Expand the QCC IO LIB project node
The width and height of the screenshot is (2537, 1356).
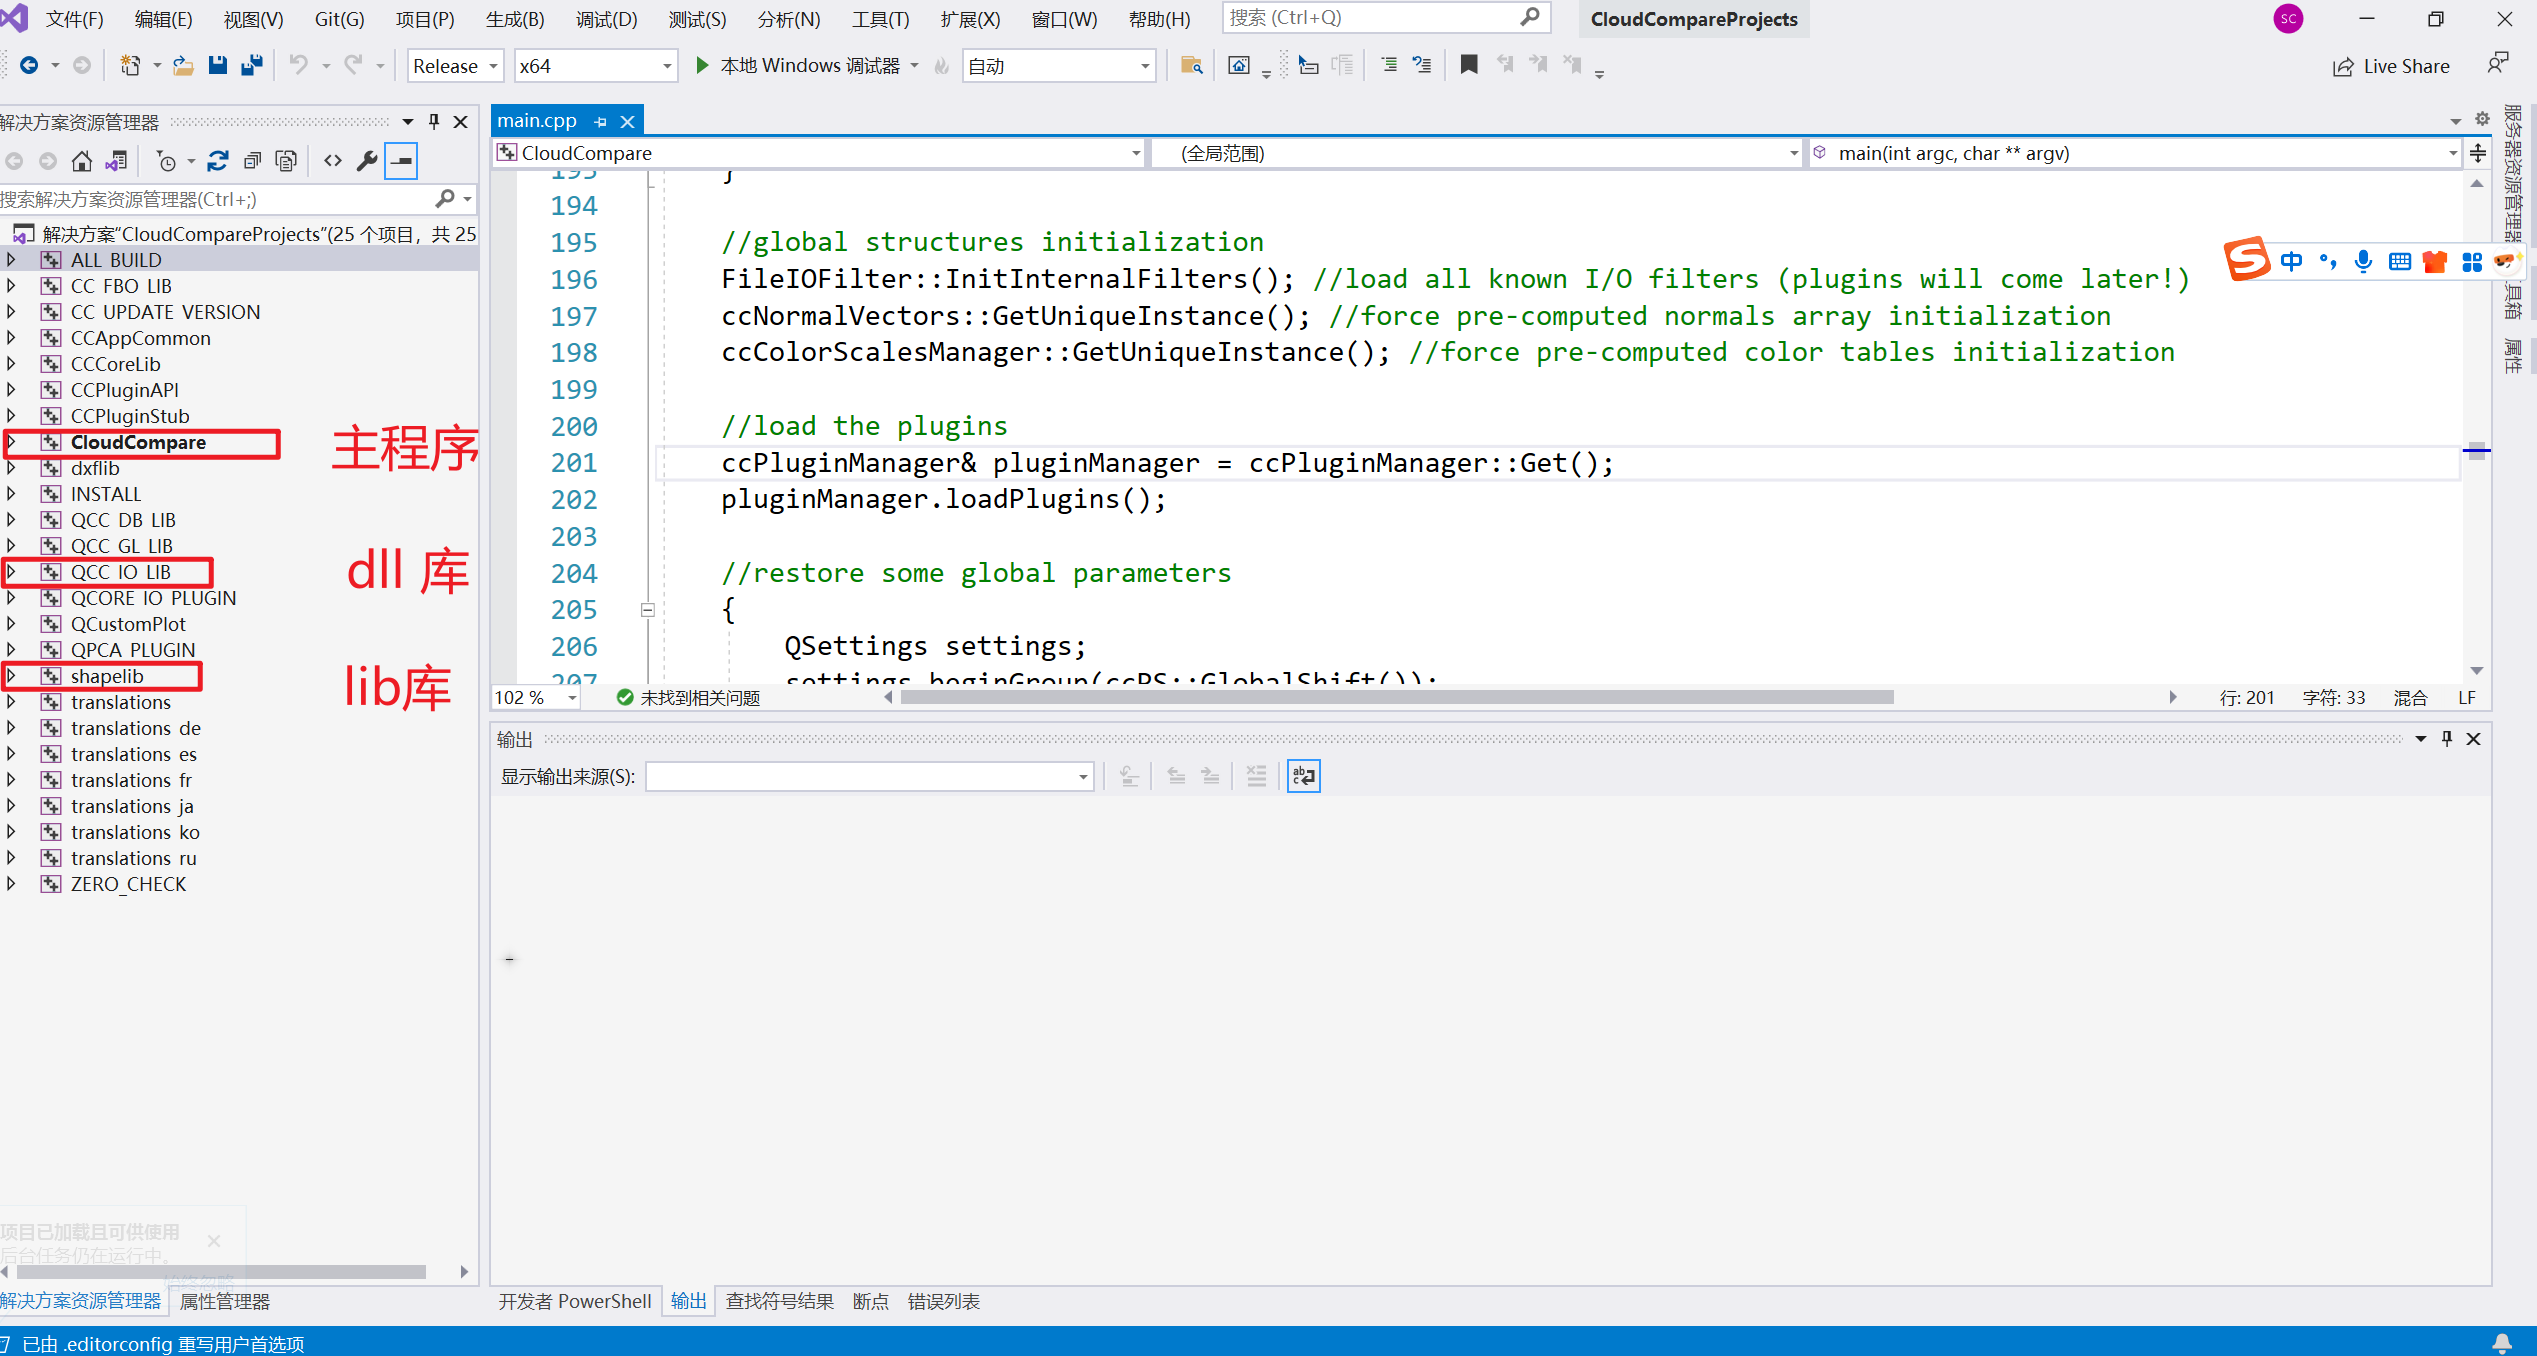(x=11, y=572)
